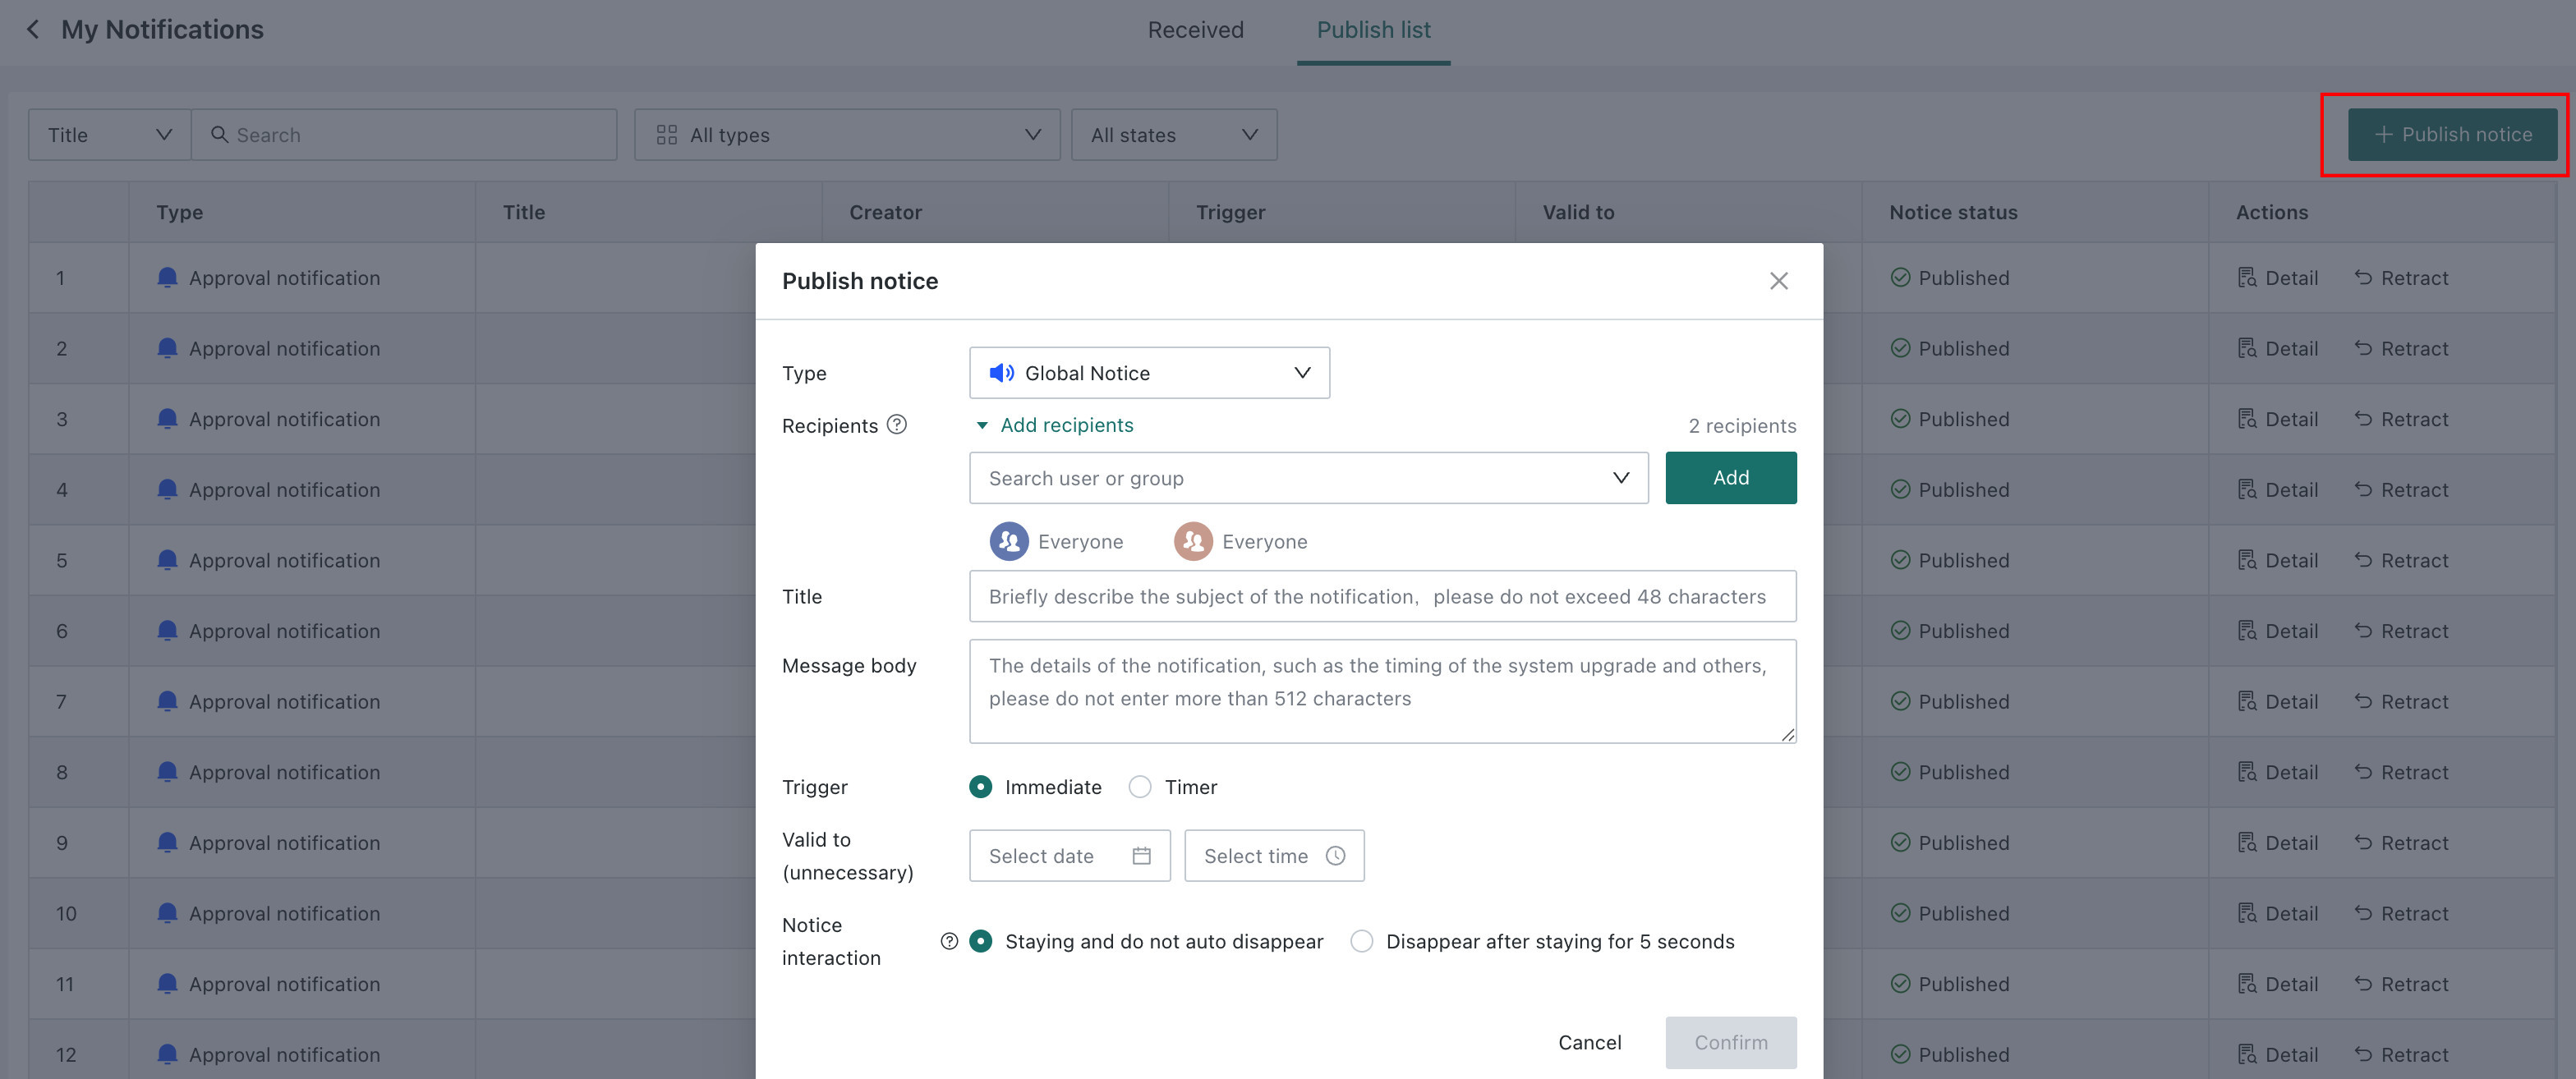Open the All types filter dropdown

click(847, 135)
